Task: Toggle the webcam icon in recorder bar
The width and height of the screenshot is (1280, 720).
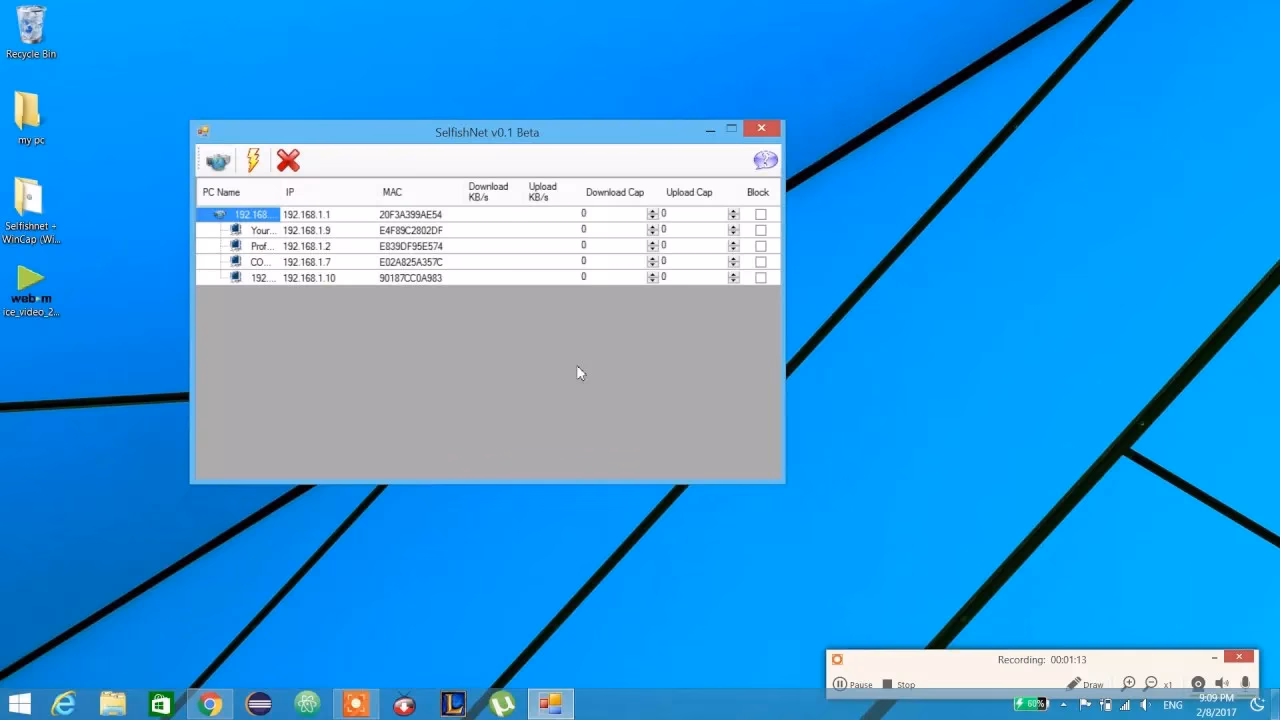Action: point(1198,684)
